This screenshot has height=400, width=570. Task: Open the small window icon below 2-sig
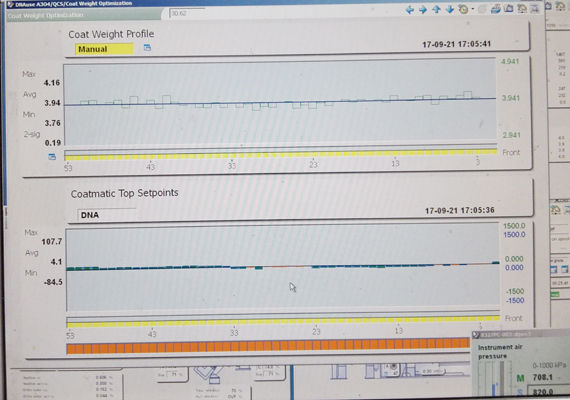tap(52, 157)
